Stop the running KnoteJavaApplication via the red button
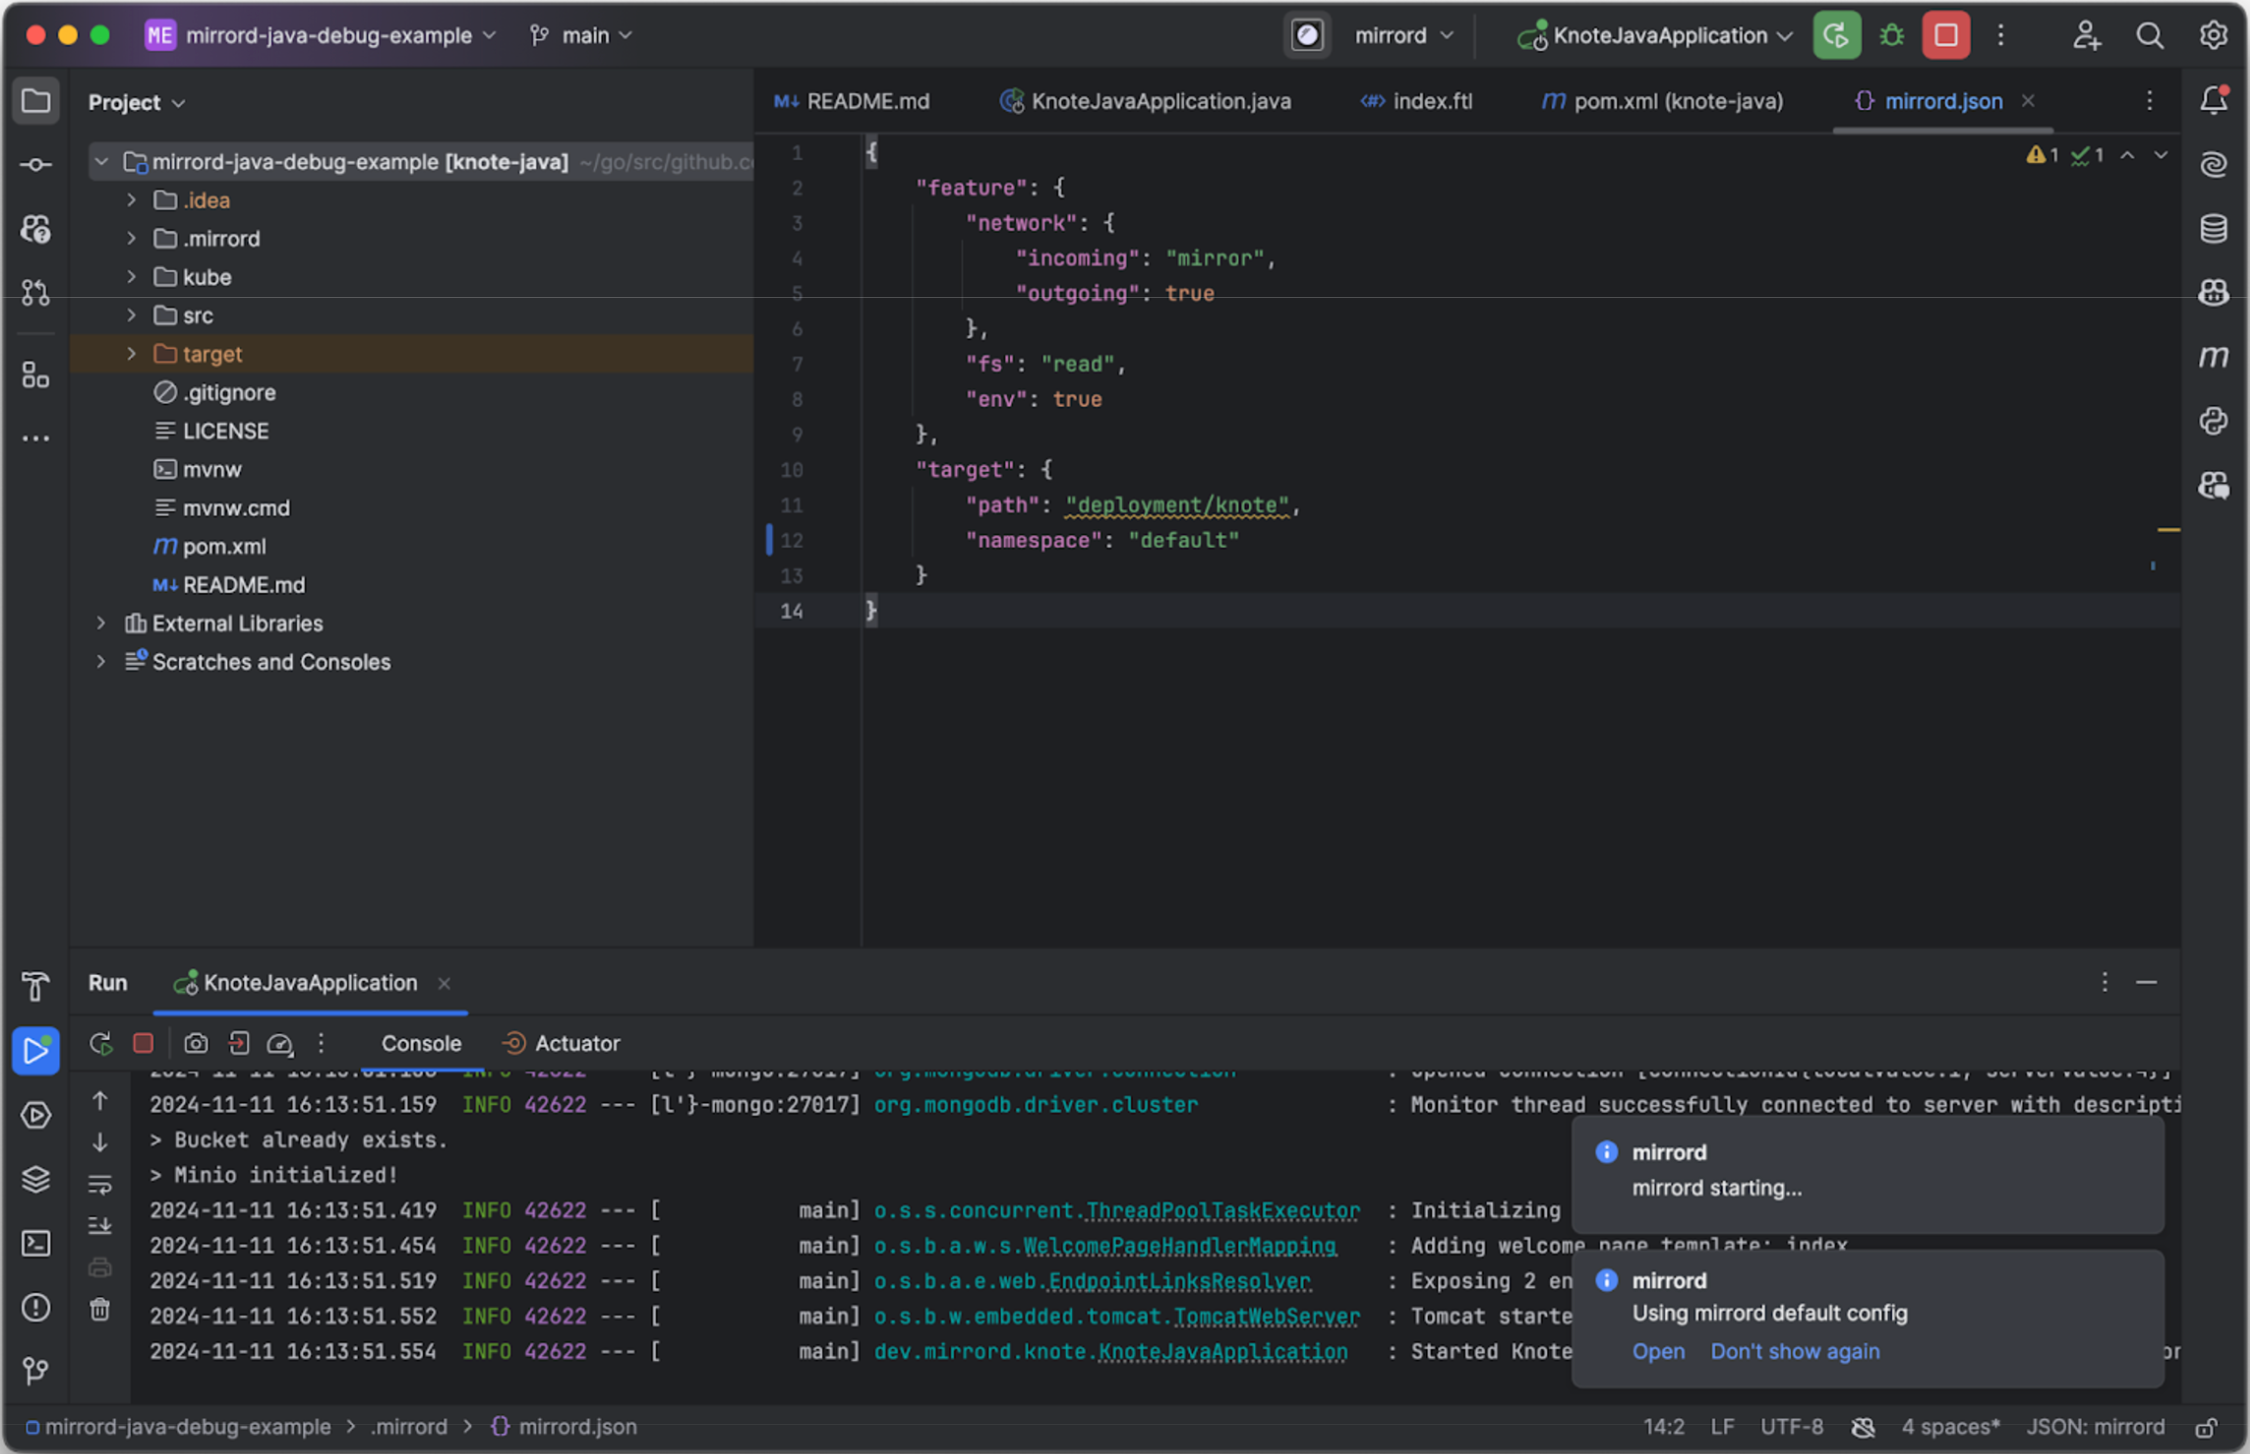Screen dimensions: 2250x1454 click(x=1945, y=36)
